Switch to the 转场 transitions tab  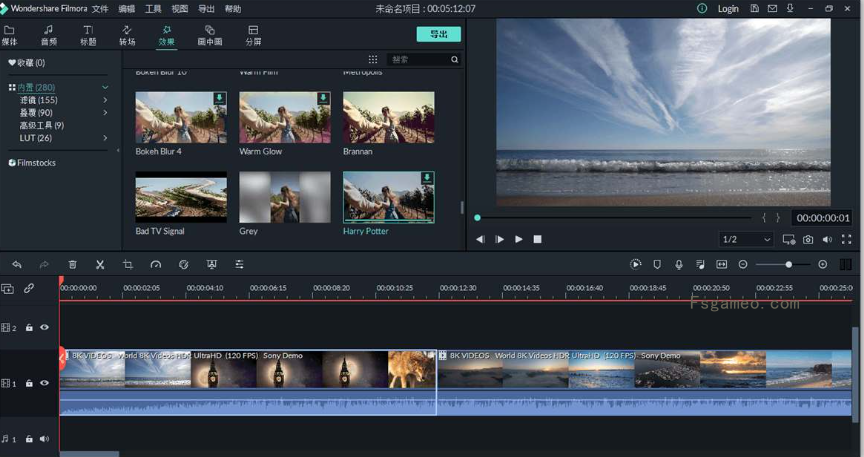(x=127, y=35)
